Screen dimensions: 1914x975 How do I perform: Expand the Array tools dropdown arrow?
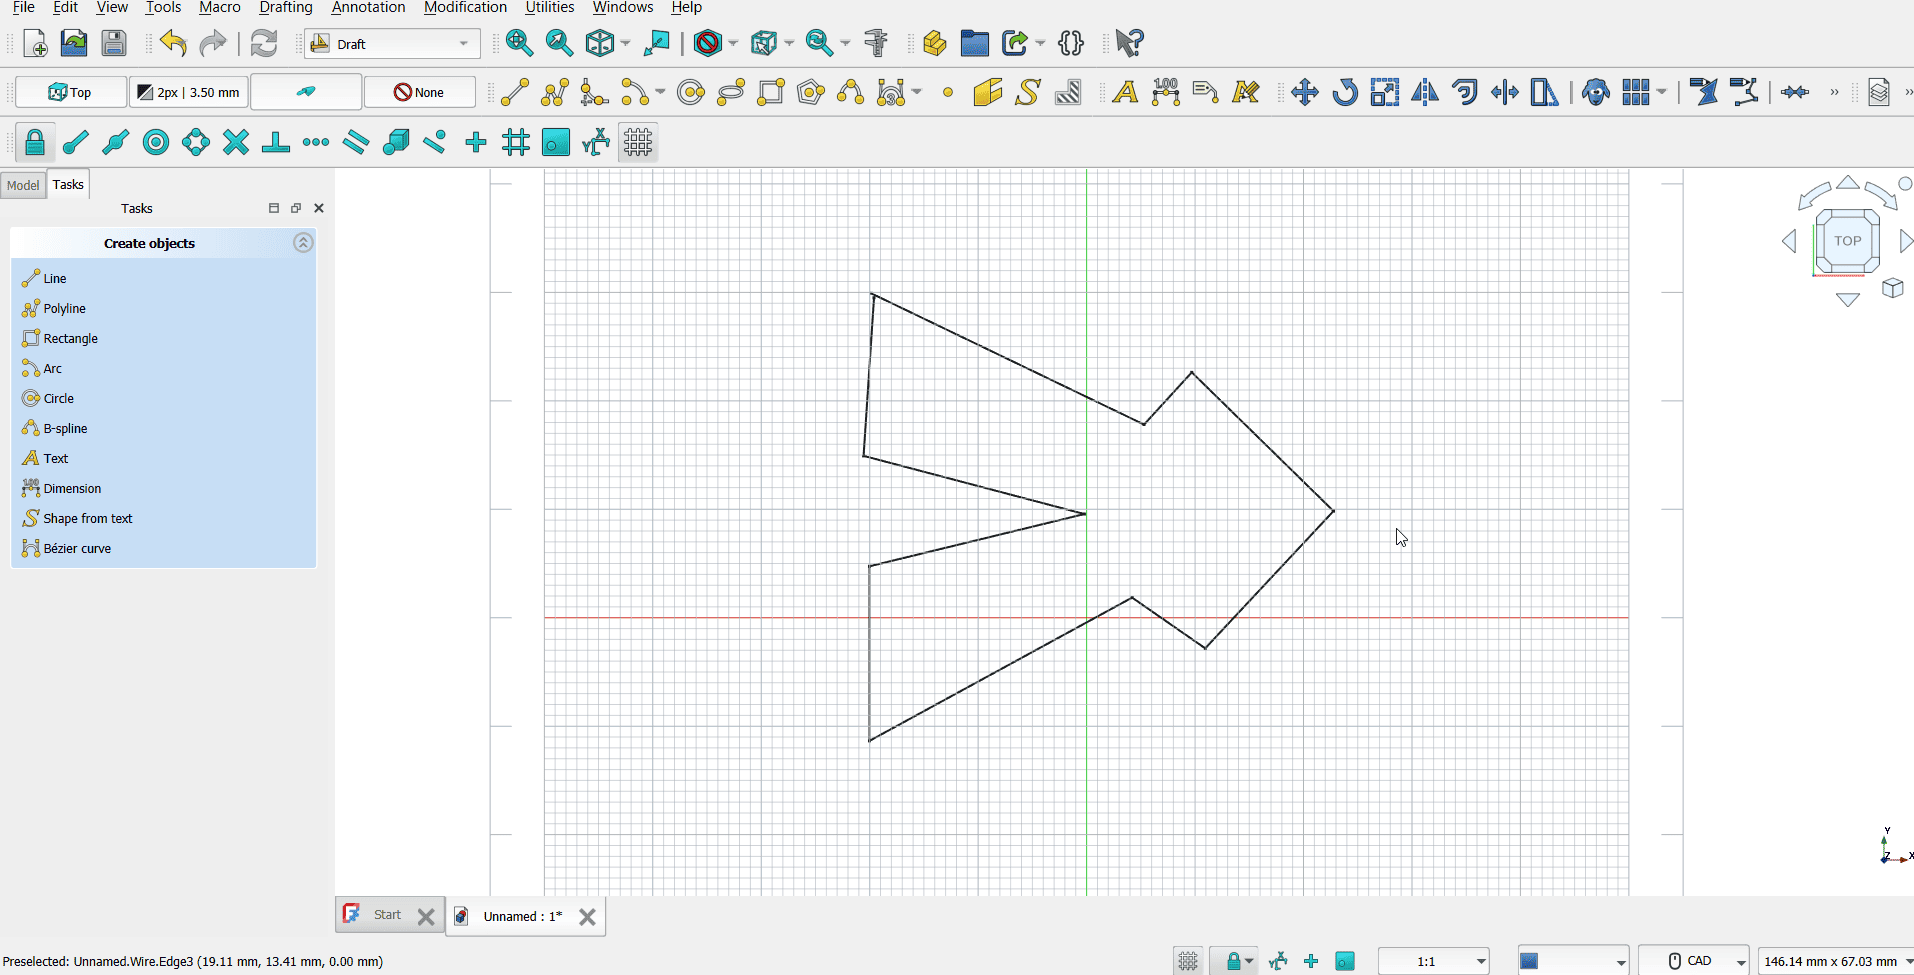[x=1661, y=93]
